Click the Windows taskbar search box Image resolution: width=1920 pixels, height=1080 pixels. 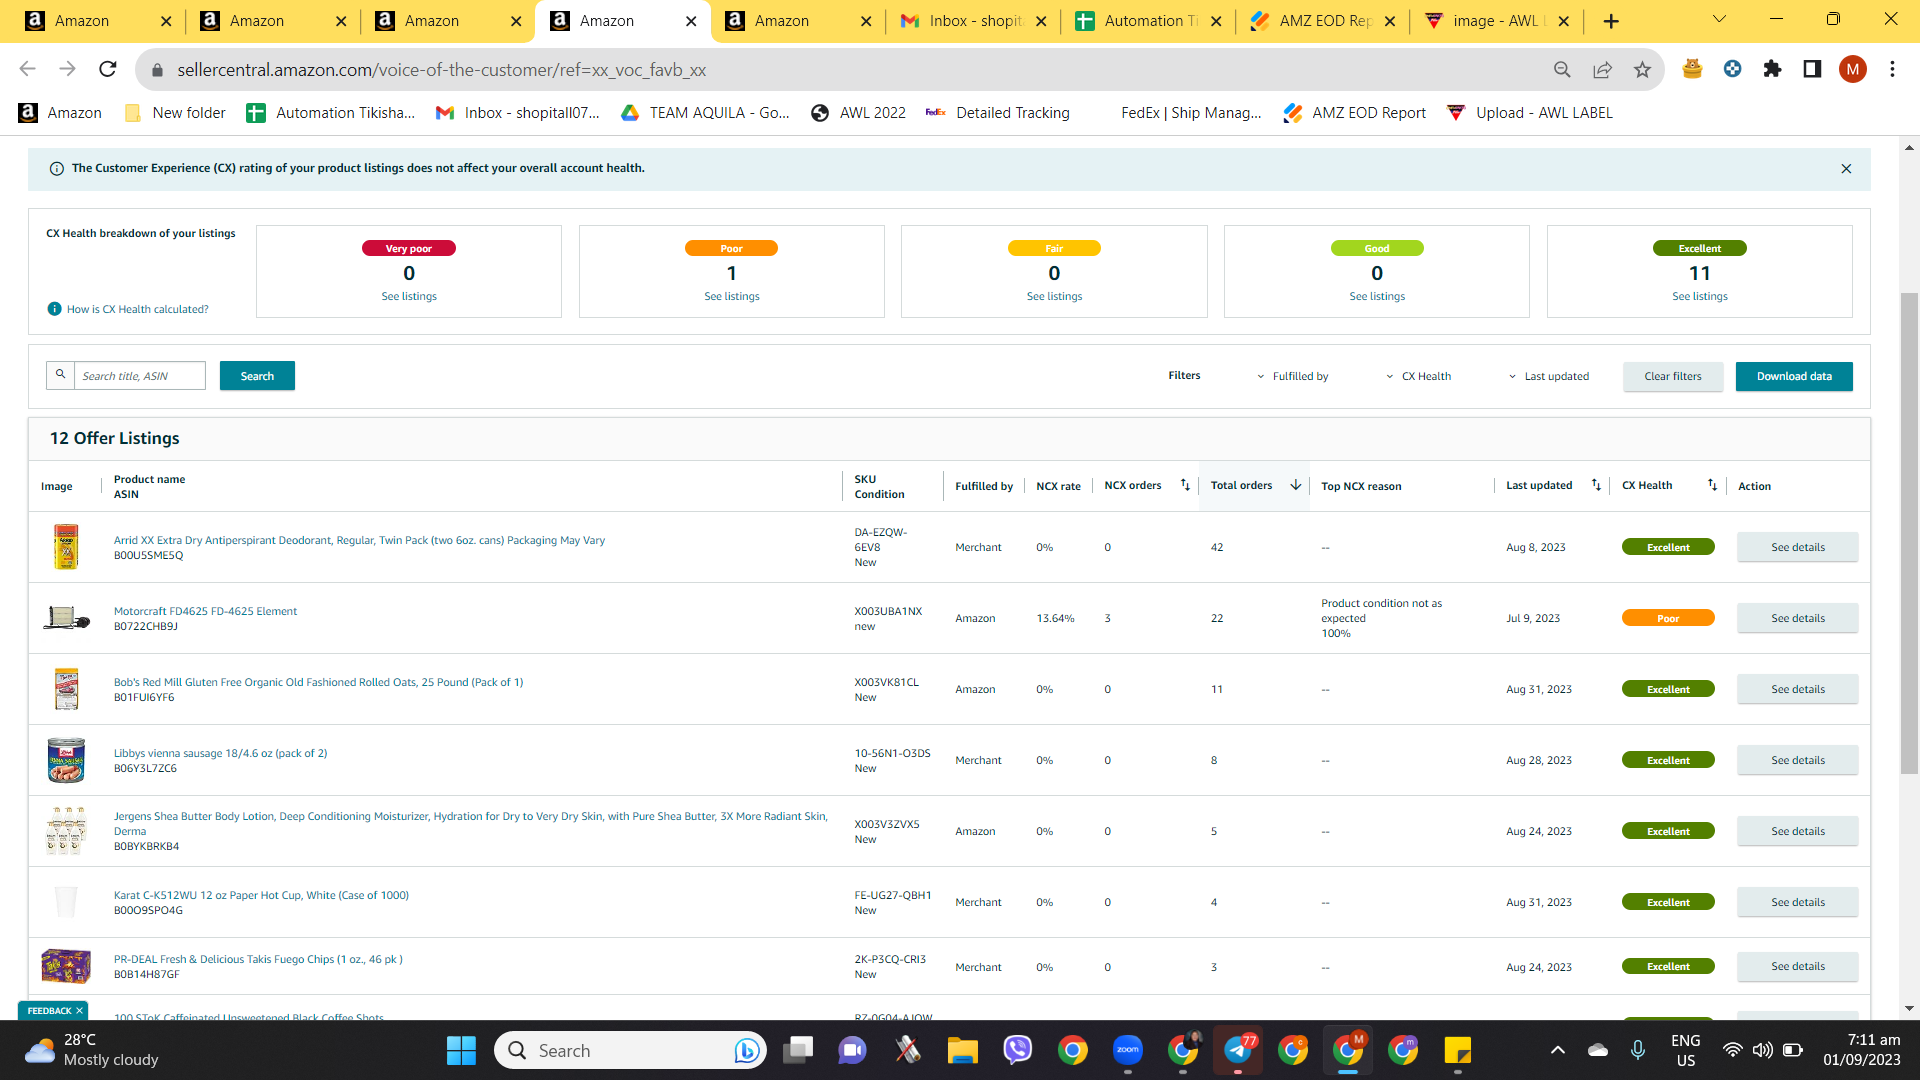point(630,1051)
